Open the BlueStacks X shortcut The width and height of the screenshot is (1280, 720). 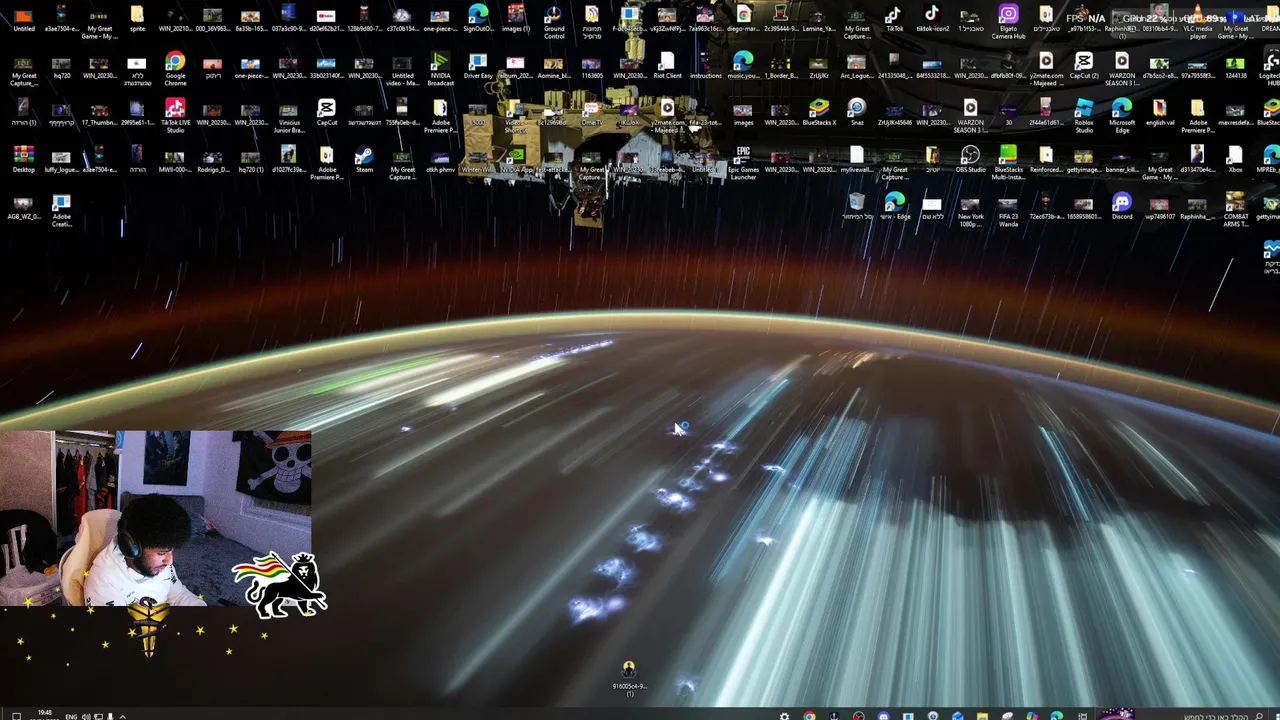pyautogui.click(x=819, y=113)
